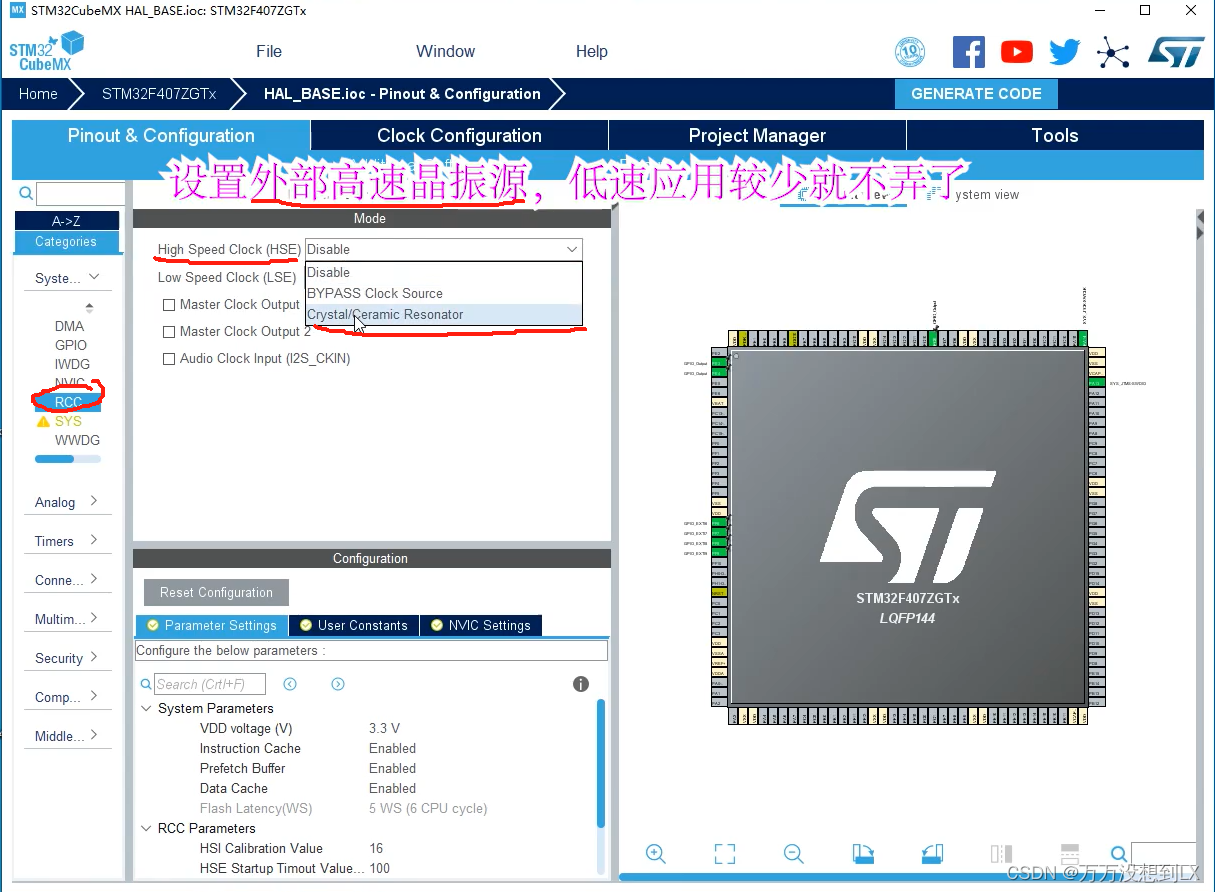Open the User Constants tab

pos(354,625)
